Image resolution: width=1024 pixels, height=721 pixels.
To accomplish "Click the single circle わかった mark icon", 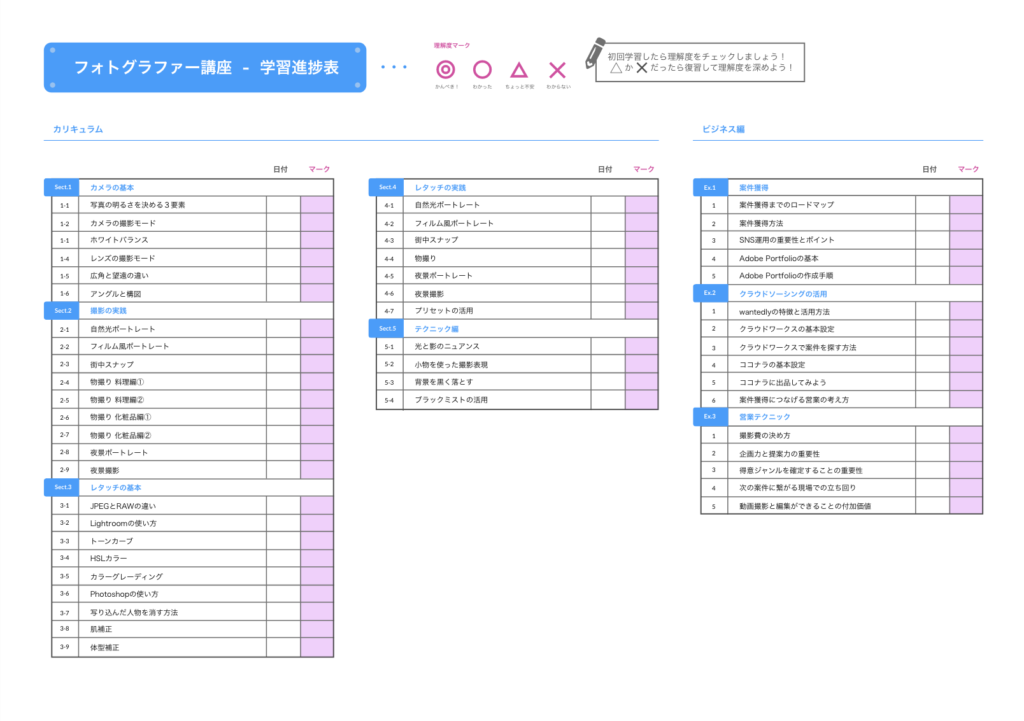I will (x=482, y=69).
